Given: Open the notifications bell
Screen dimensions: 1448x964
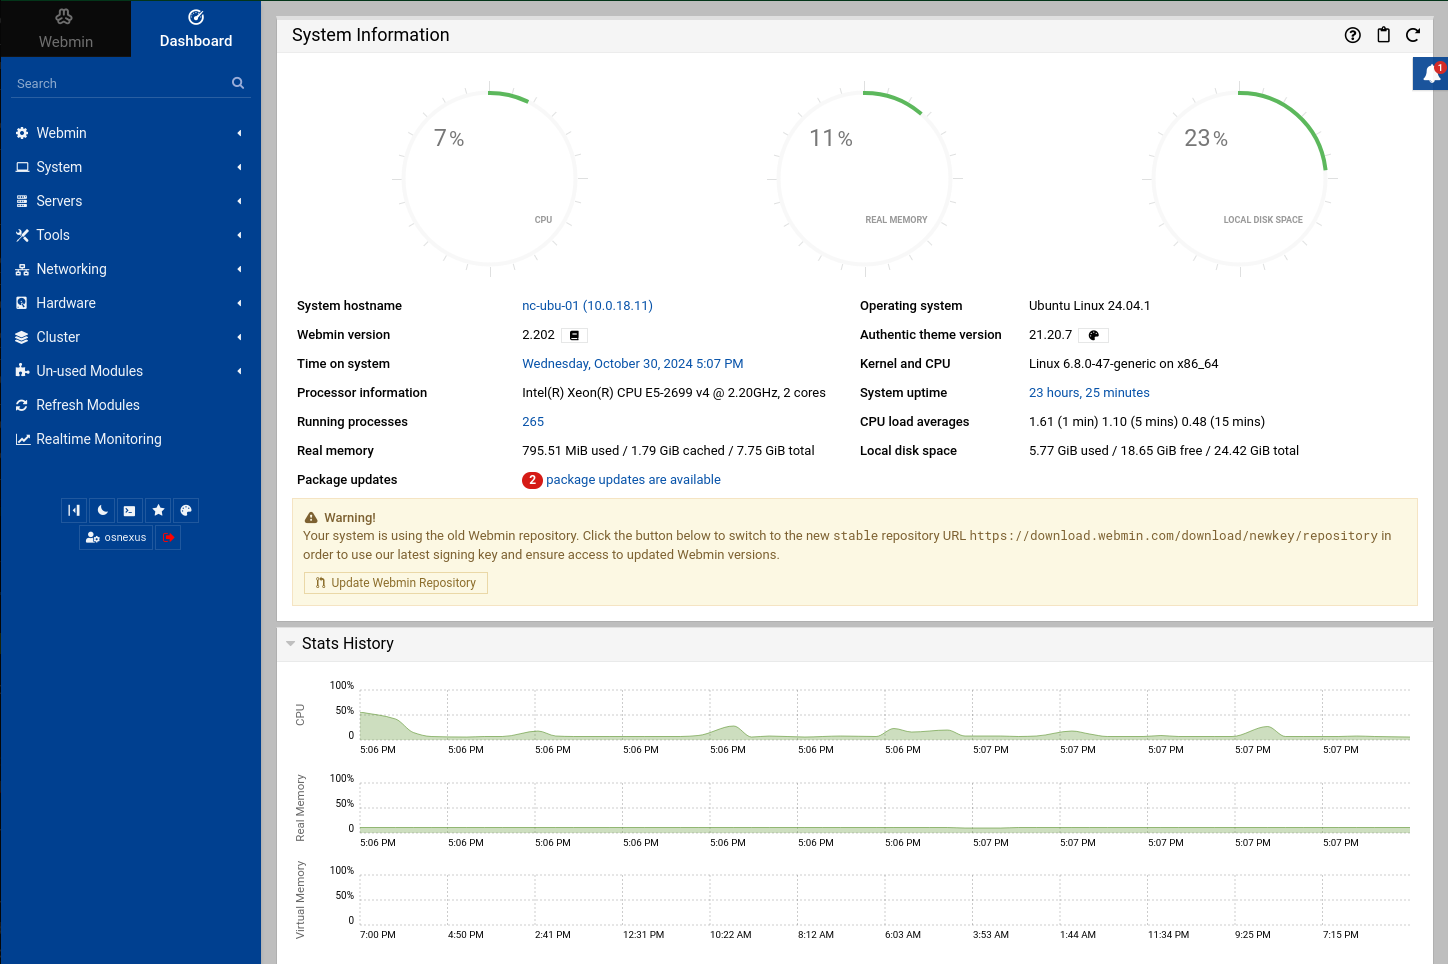Looking at the screenshot, I should pos(1431,74).
